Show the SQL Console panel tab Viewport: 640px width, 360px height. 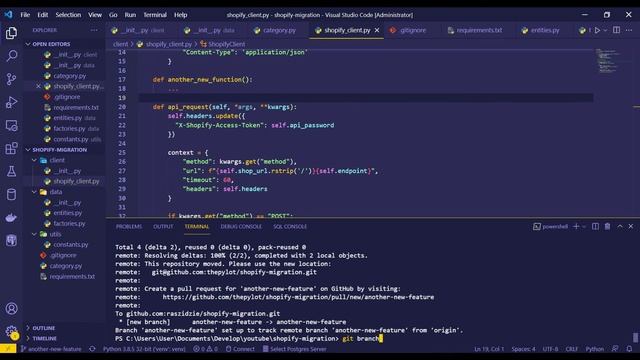point(290,227)
